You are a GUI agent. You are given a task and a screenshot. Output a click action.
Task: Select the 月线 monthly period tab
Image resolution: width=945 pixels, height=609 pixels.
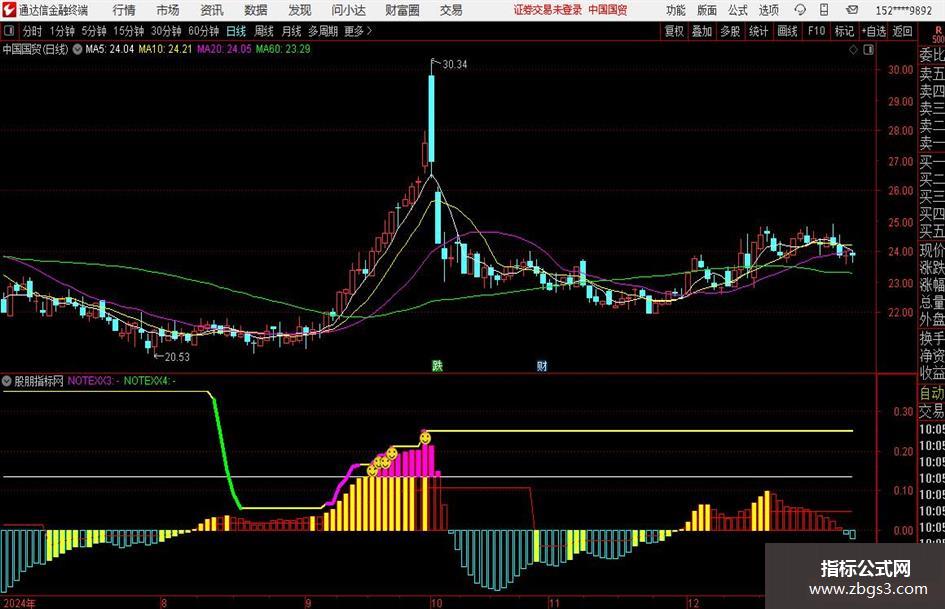[292, 31]
